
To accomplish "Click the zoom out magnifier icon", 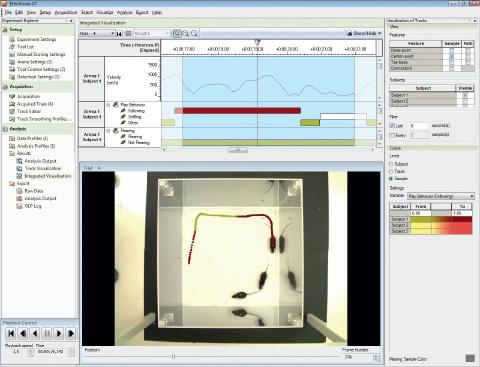I will (x=194, y=33).
